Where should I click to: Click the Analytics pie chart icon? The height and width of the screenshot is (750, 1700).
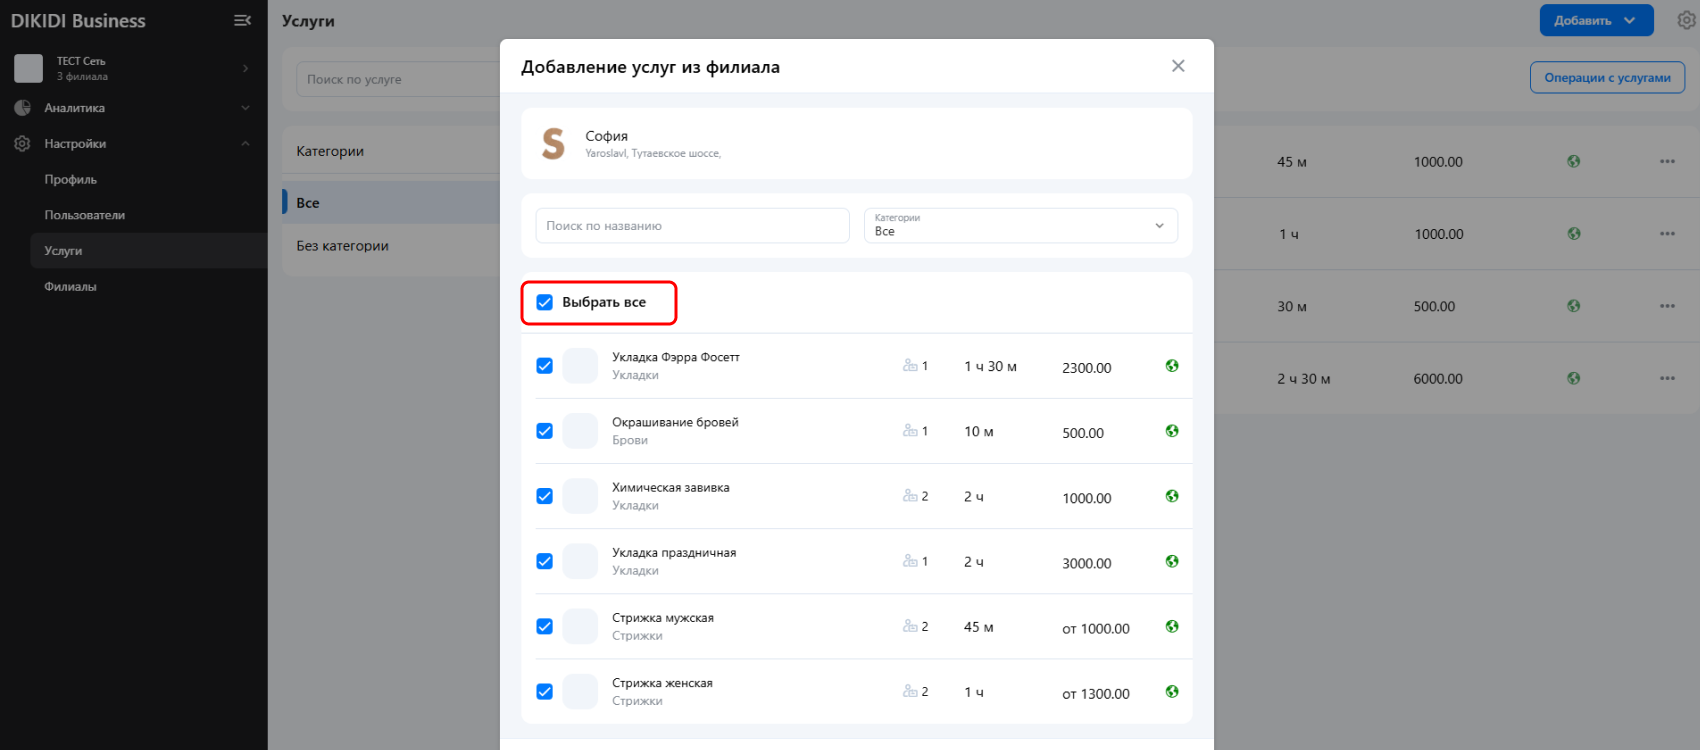point(22,108)
